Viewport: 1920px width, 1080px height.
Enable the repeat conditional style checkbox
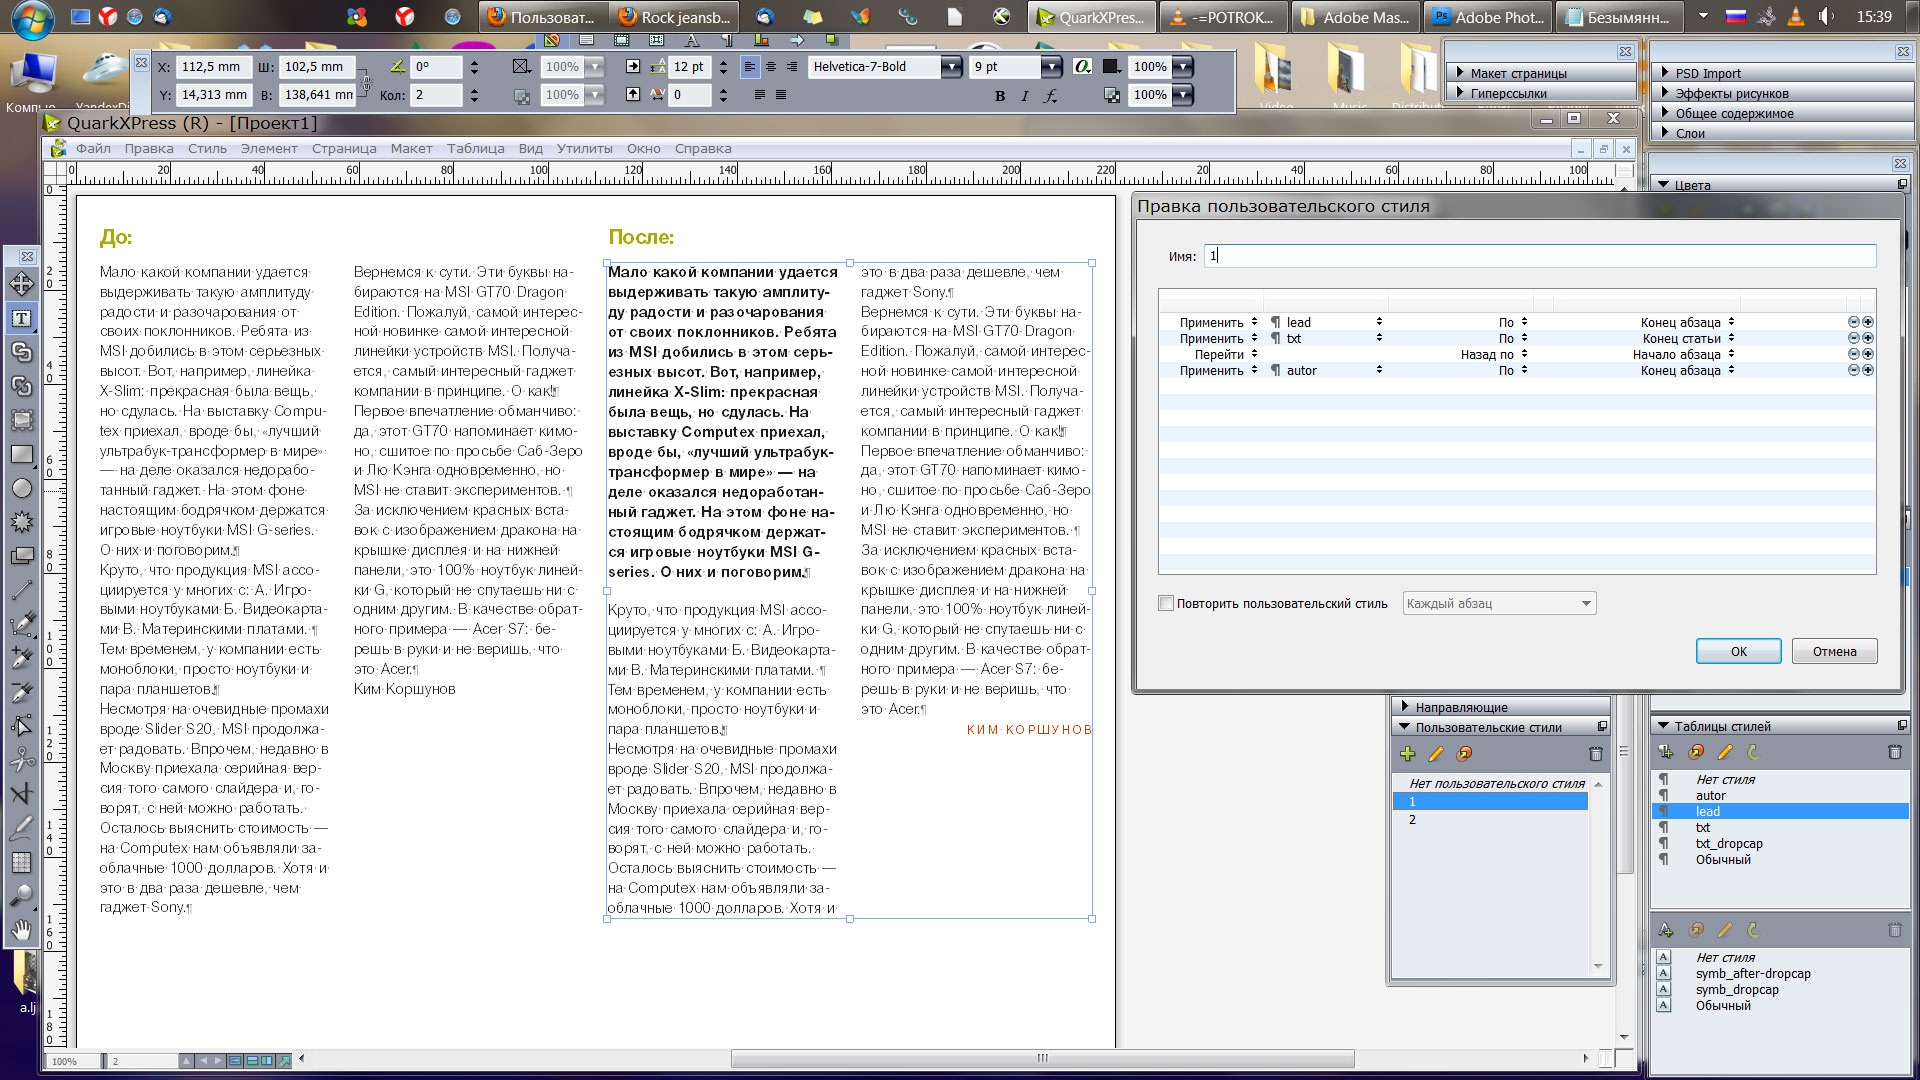pyautogui.click(x=1165, y=603)
